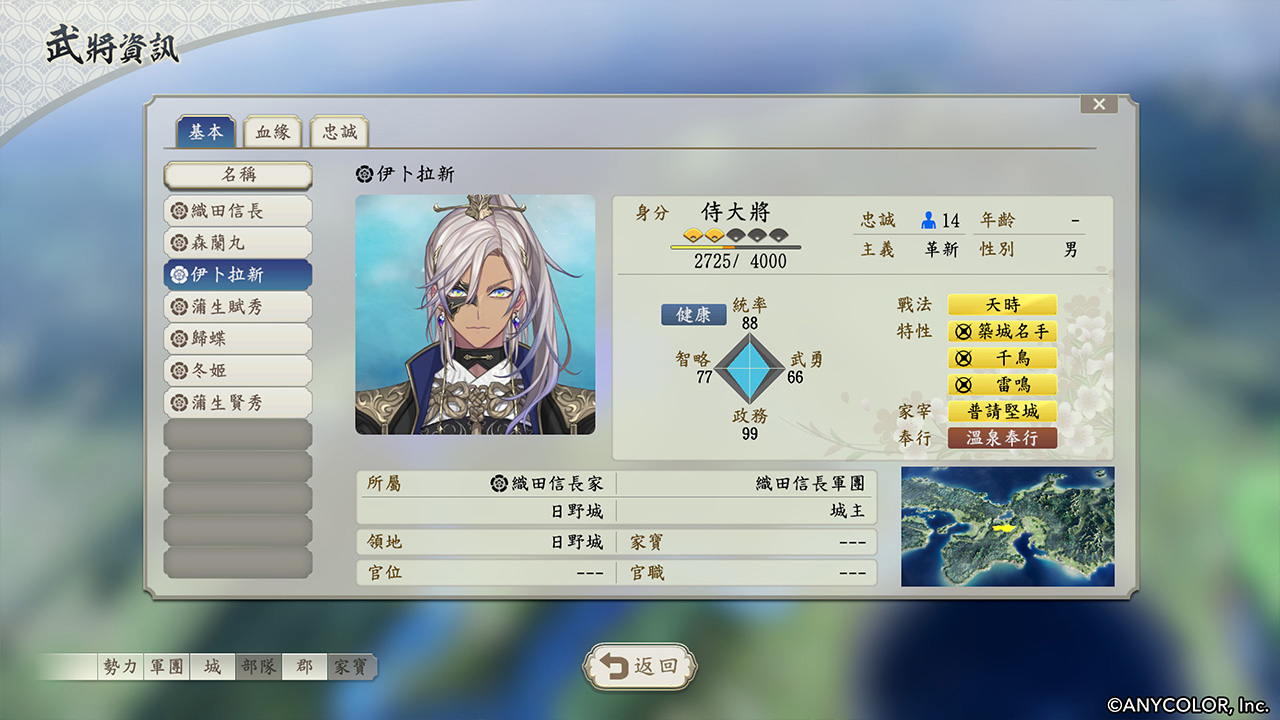Choose 森蘭丸 from the name list

[238, 243]
